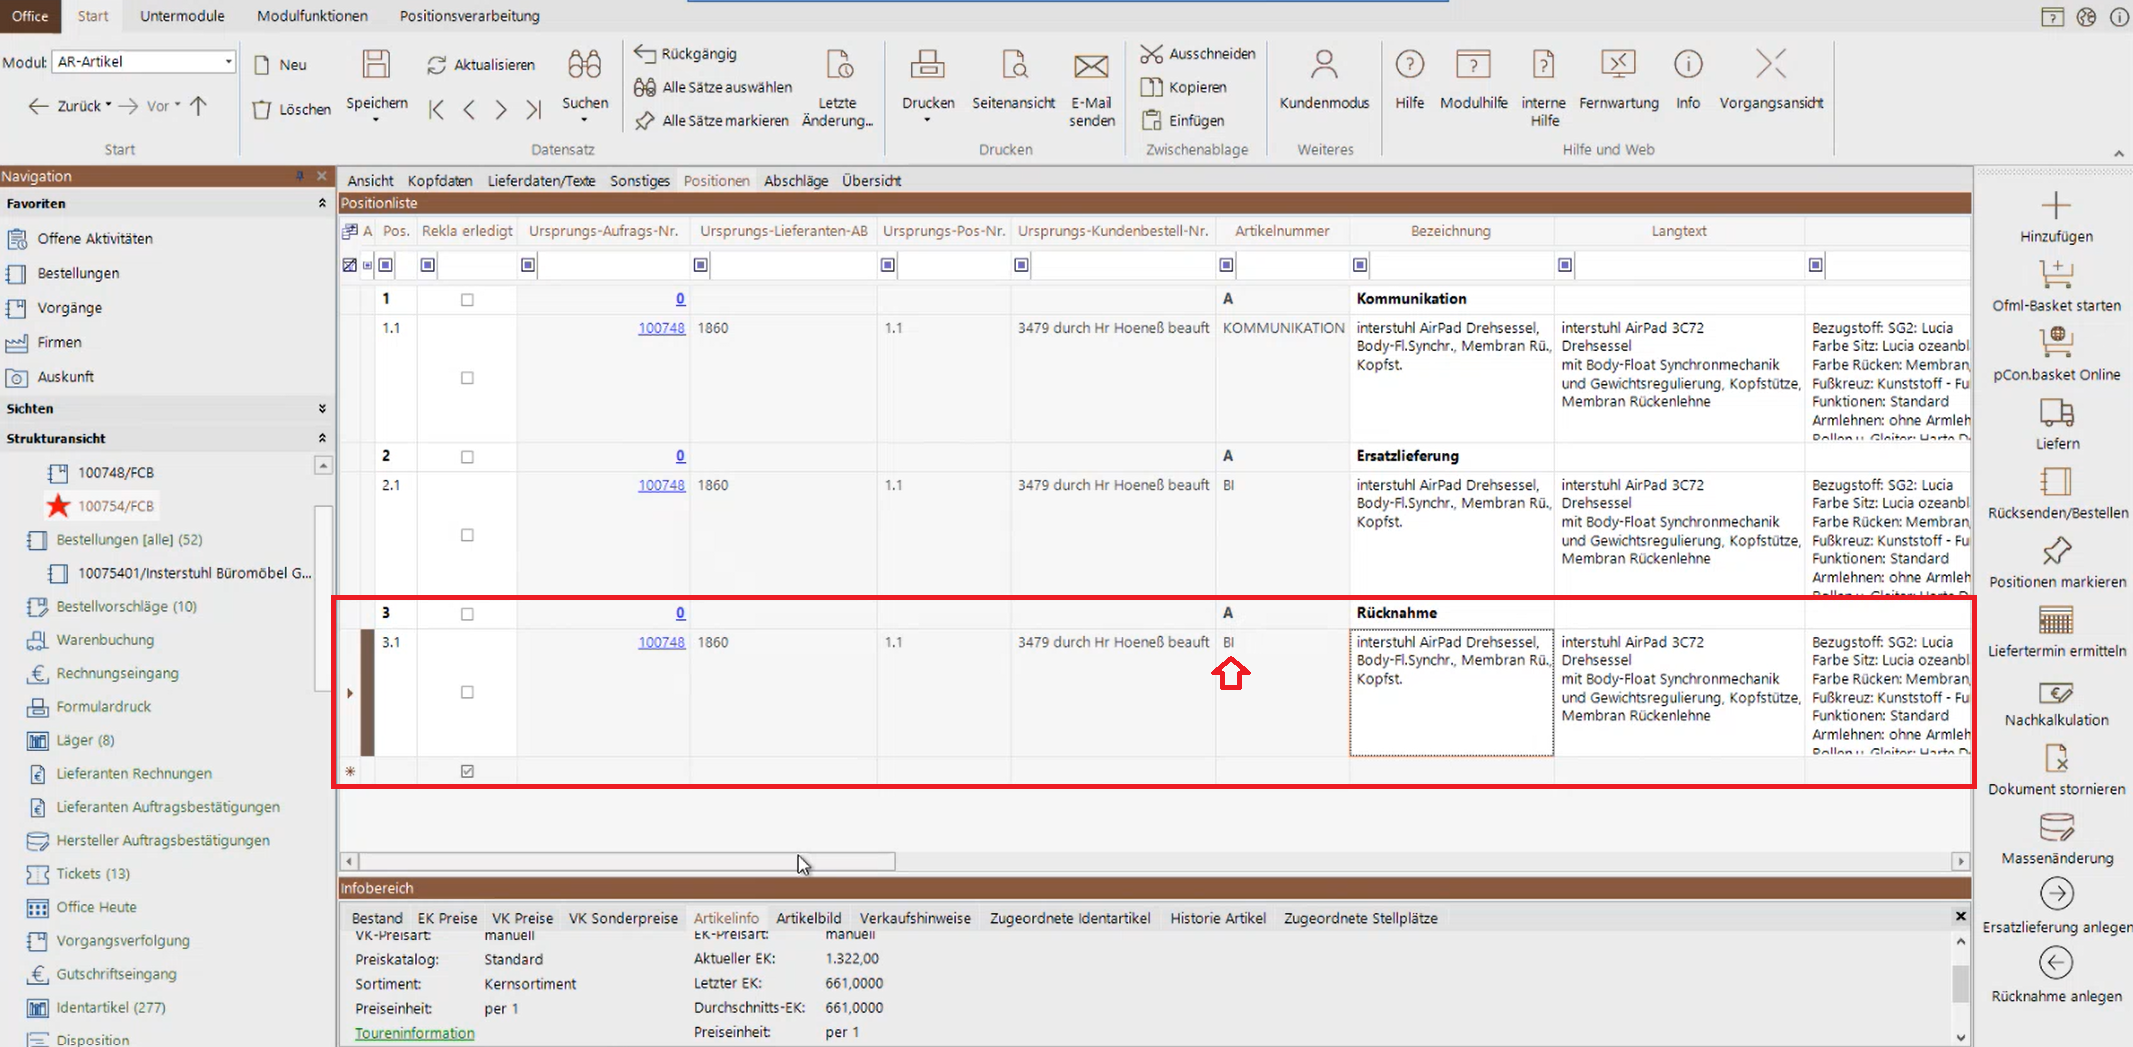Expand the Sichten section
The image size is (2133, 1047).
[x=322, y=408]
